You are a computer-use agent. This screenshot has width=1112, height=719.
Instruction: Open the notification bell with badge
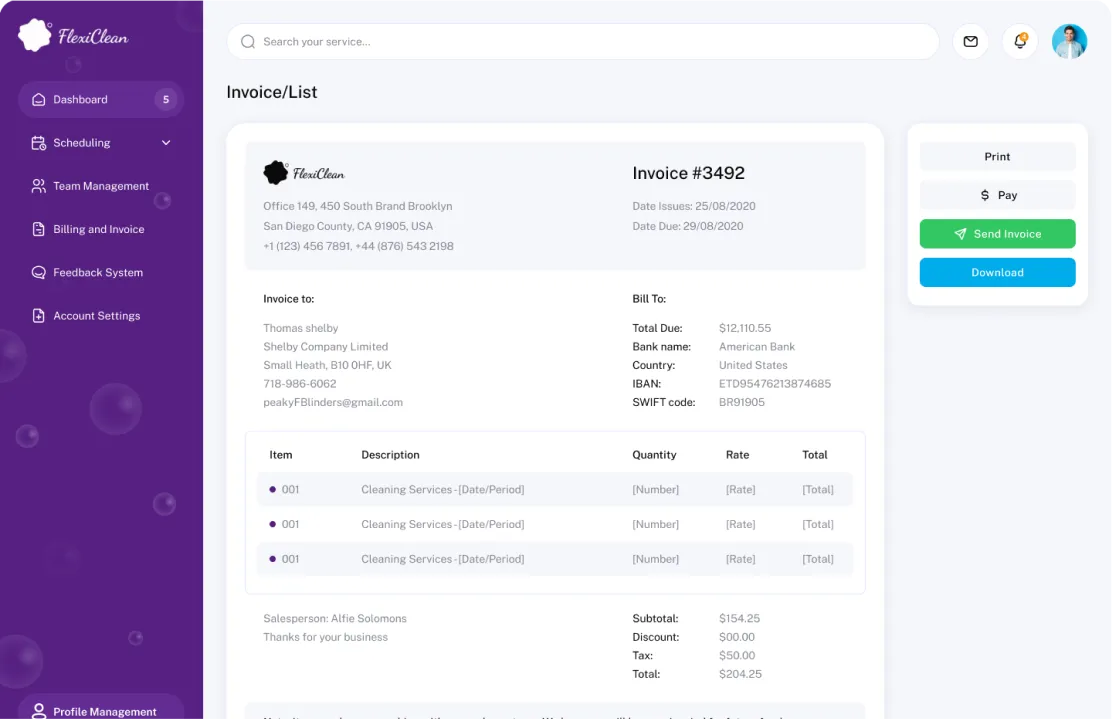pyautogui.click(x=1019, y=42)
